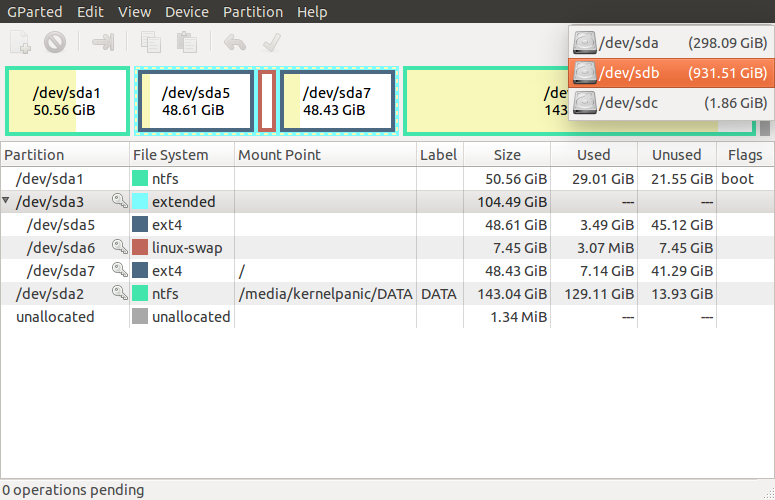Sort by Partition column header
The height and width of the screenshot is (500, 775).
tap(65, 155)
